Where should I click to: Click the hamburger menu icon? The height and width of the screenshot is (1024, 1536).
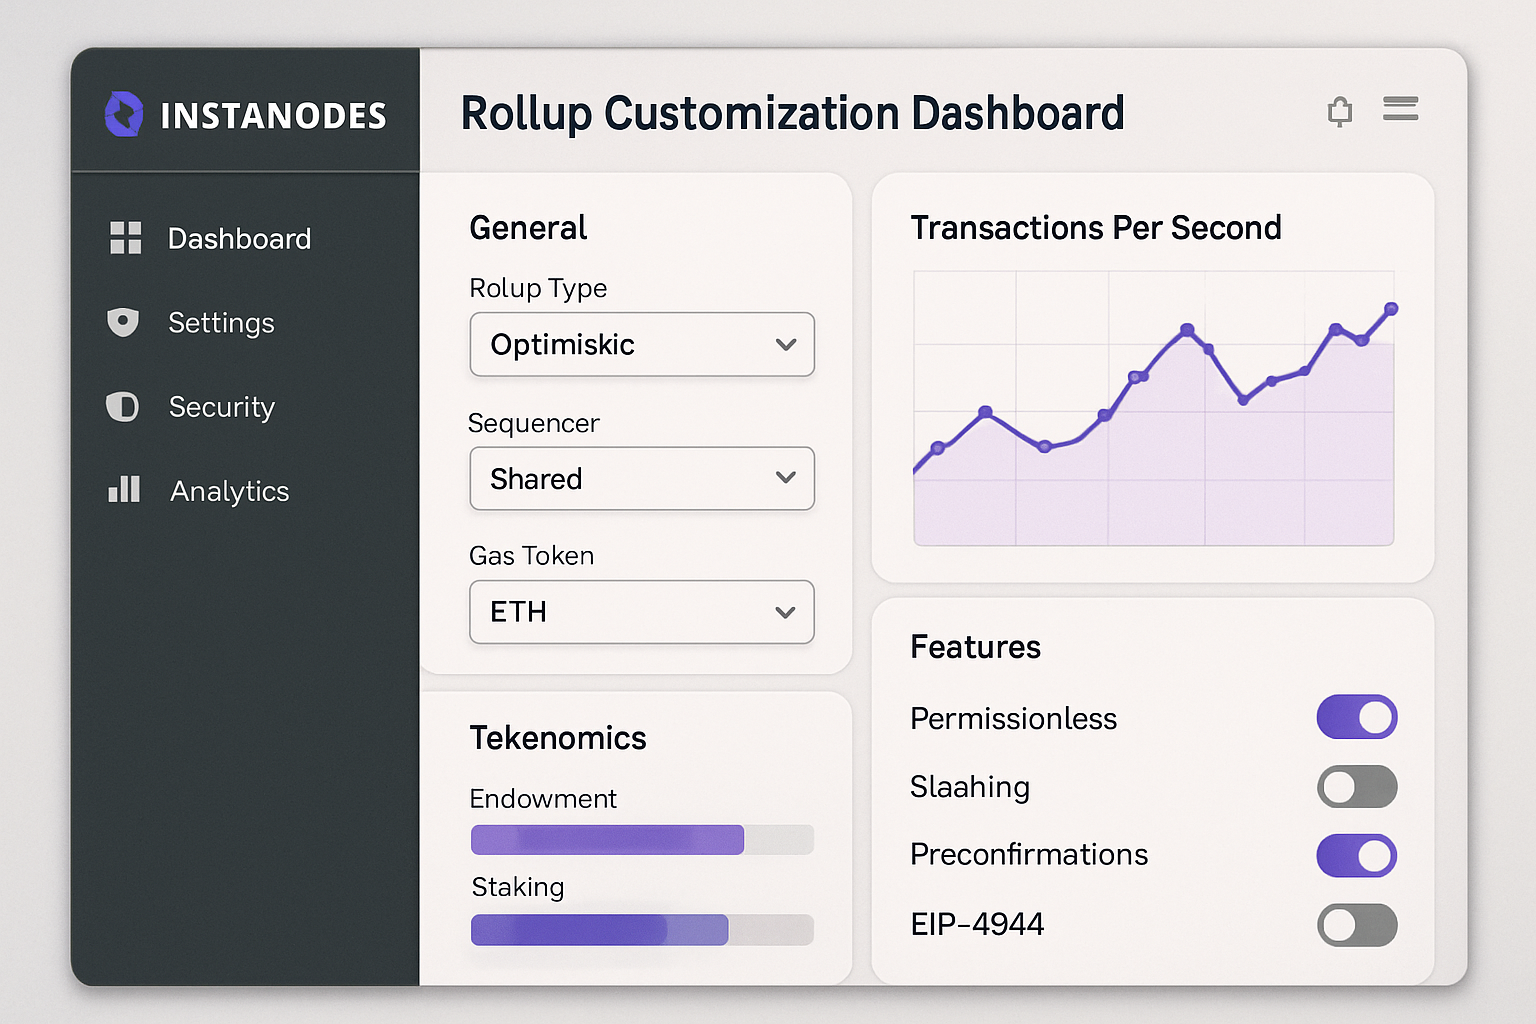(1400, 109)
